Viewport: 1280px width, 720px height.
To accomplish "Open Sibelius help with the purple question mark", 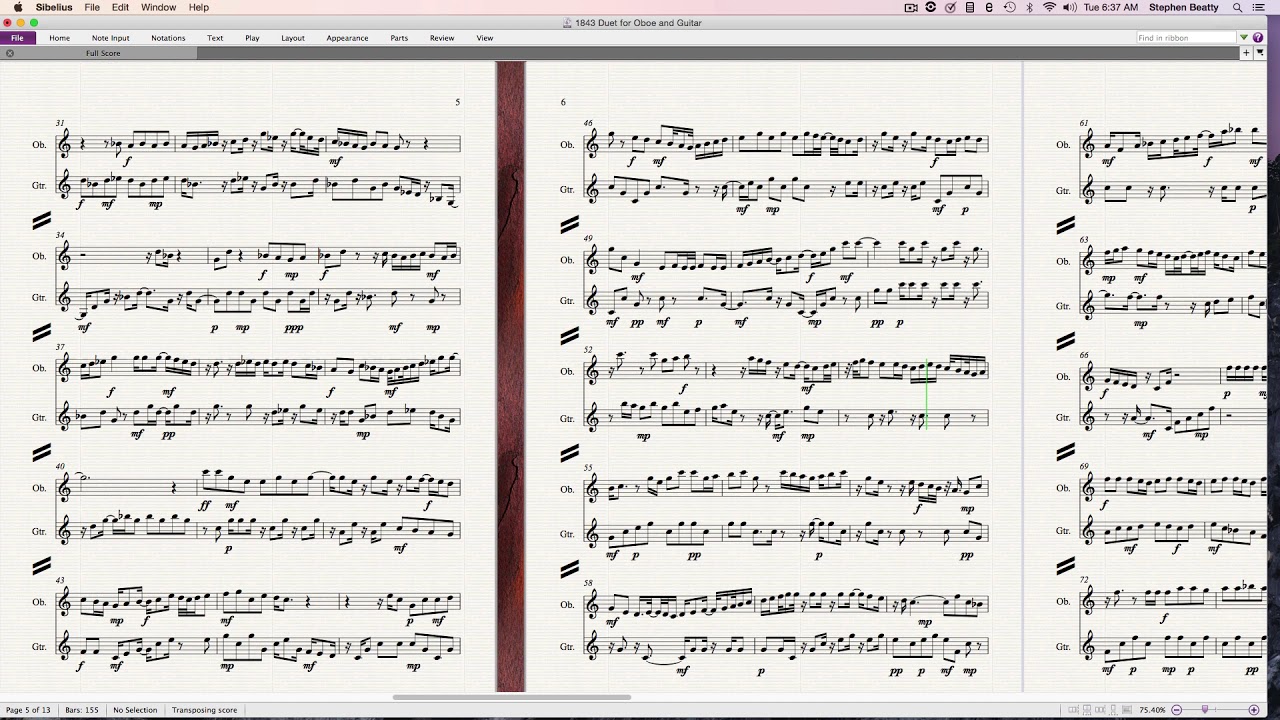I will 1258,38.
